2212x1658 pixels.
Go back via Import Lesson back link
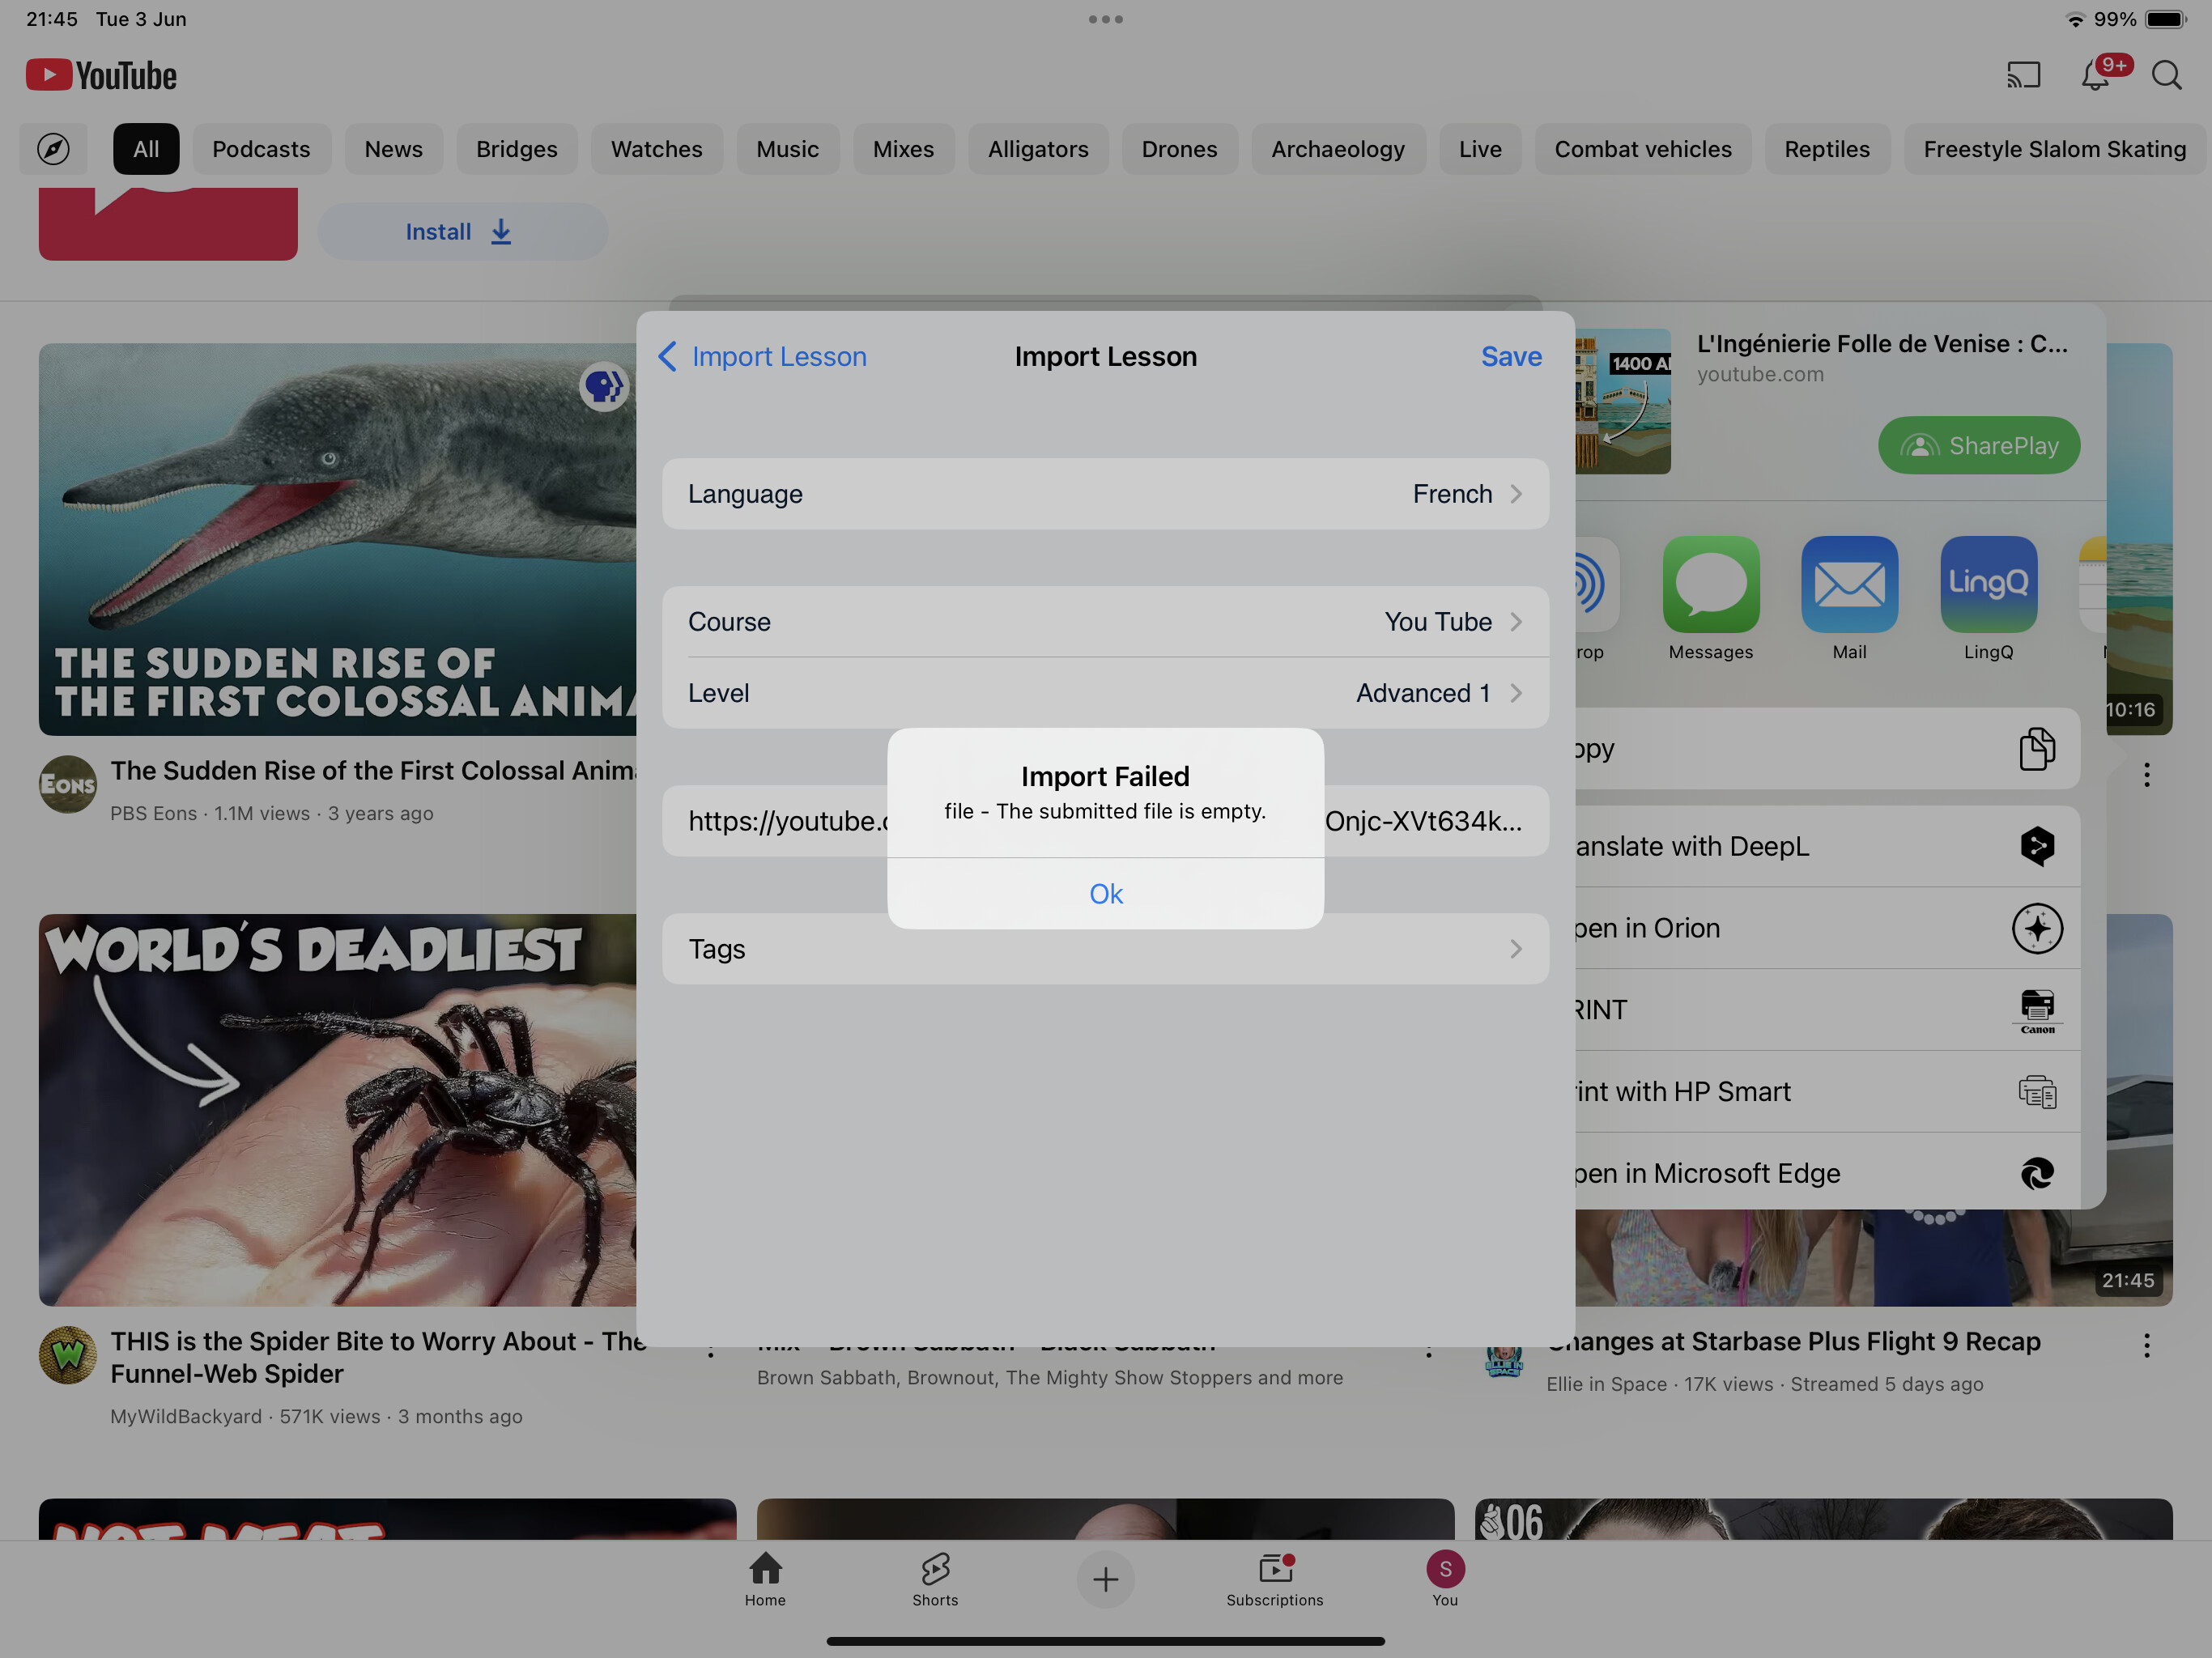tap(762, 356)
